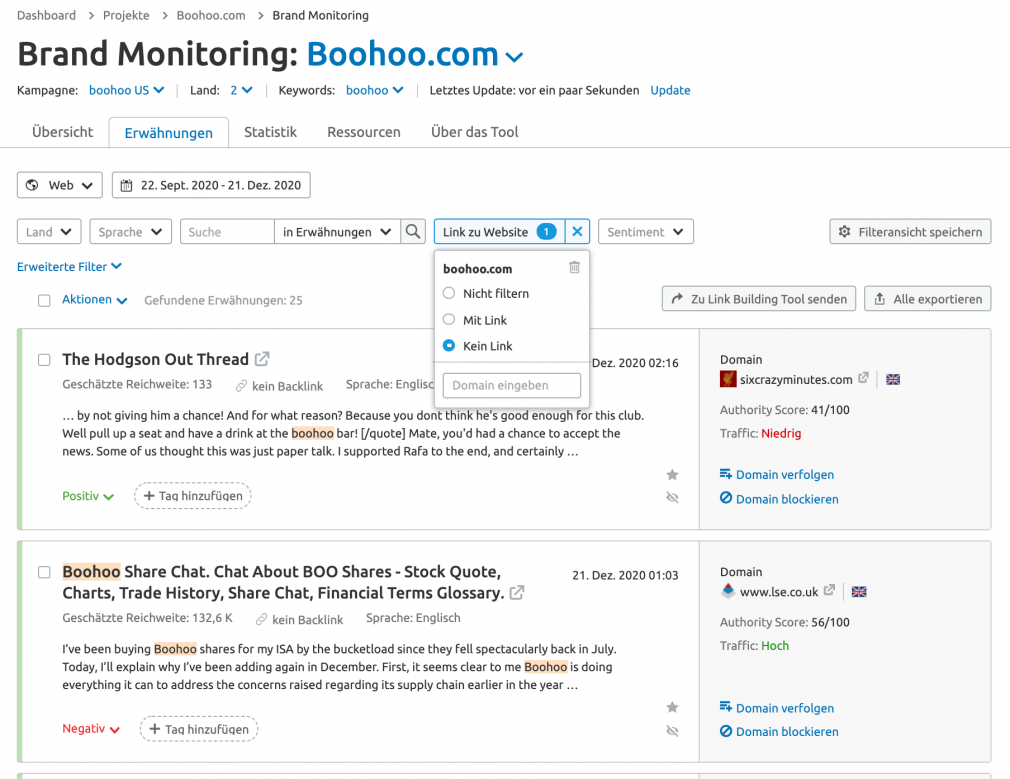Clear the Link zu Website filter with X
1010x779 pixels.
[577, 232]
